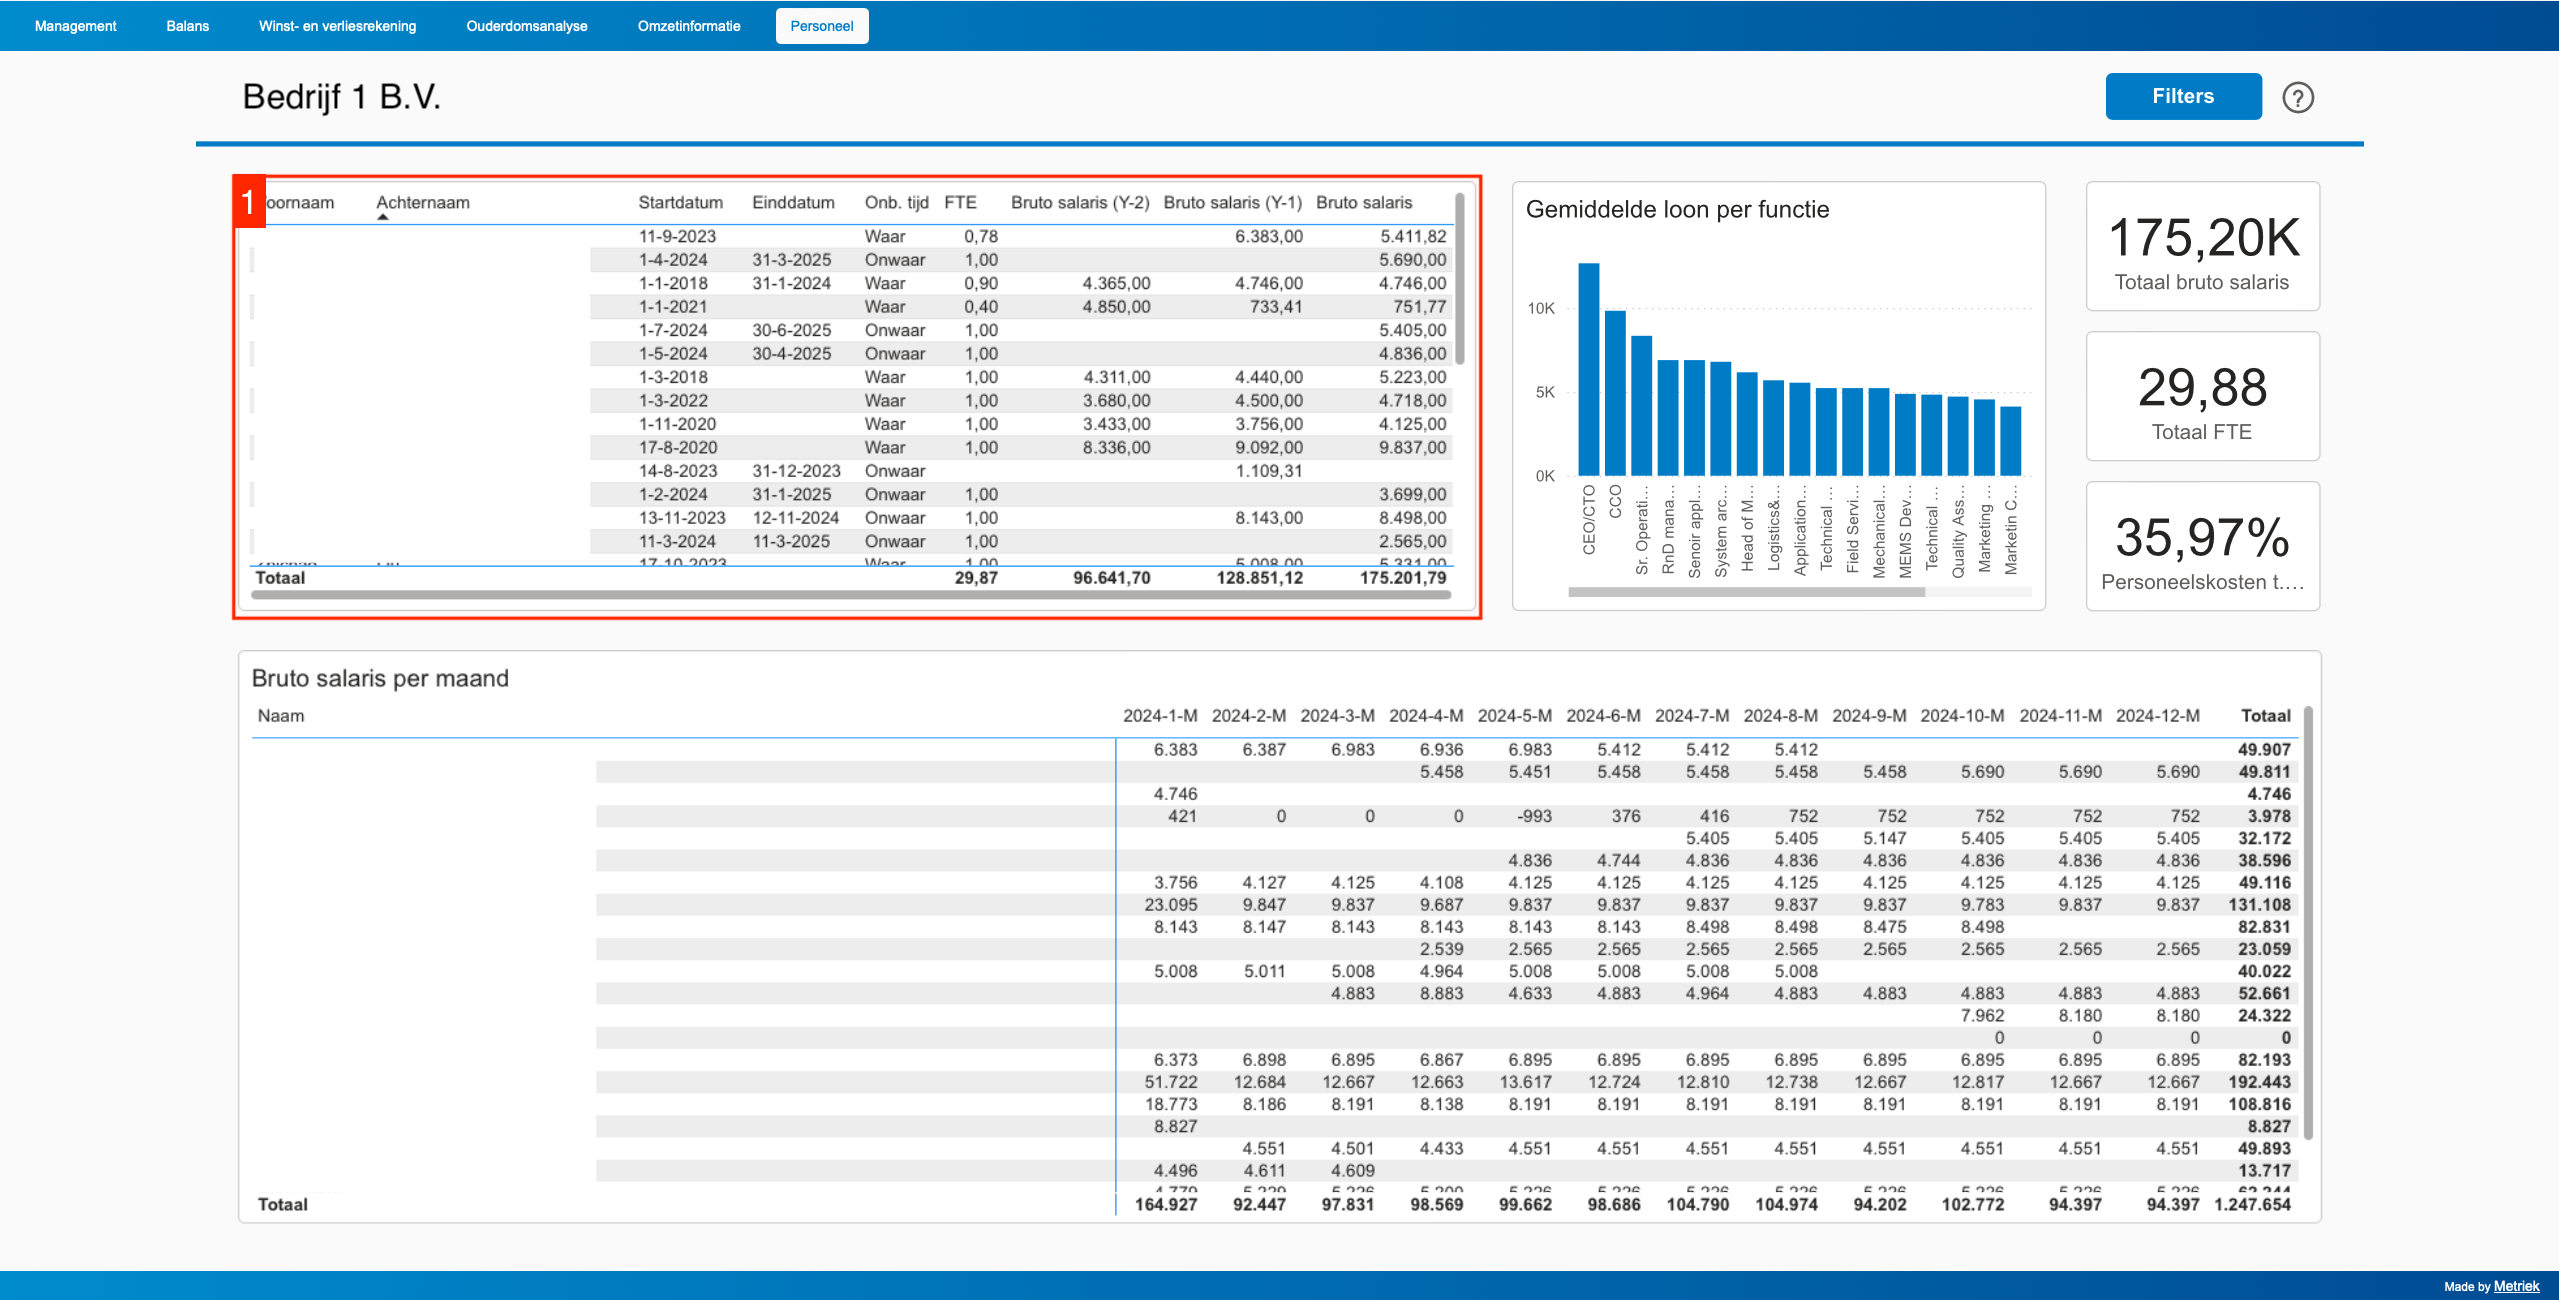
Task: Switch to the Balans tab
Action: pos(187,26)
